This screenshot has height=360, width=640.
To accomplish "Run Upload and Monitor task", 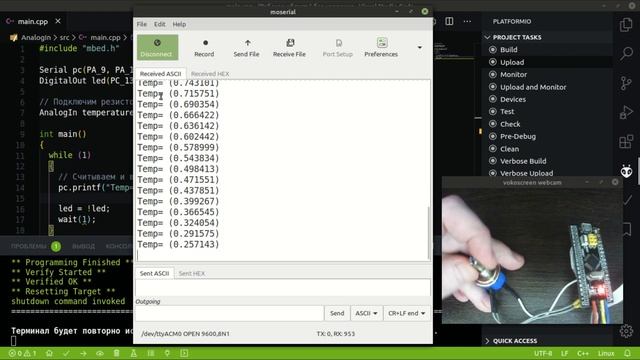I will click(533, 87).
